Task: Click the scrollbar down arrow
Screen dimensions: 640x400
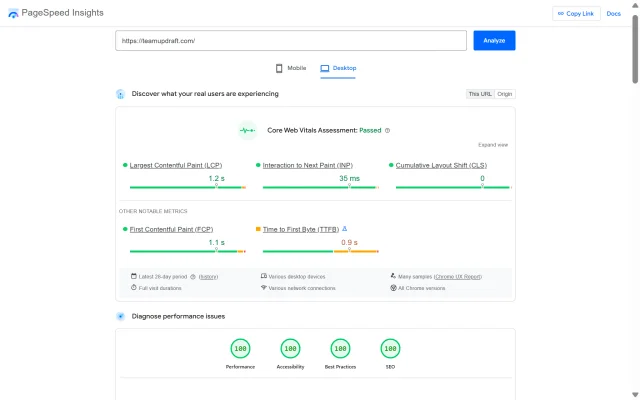Action: click(x=635, y=395)
